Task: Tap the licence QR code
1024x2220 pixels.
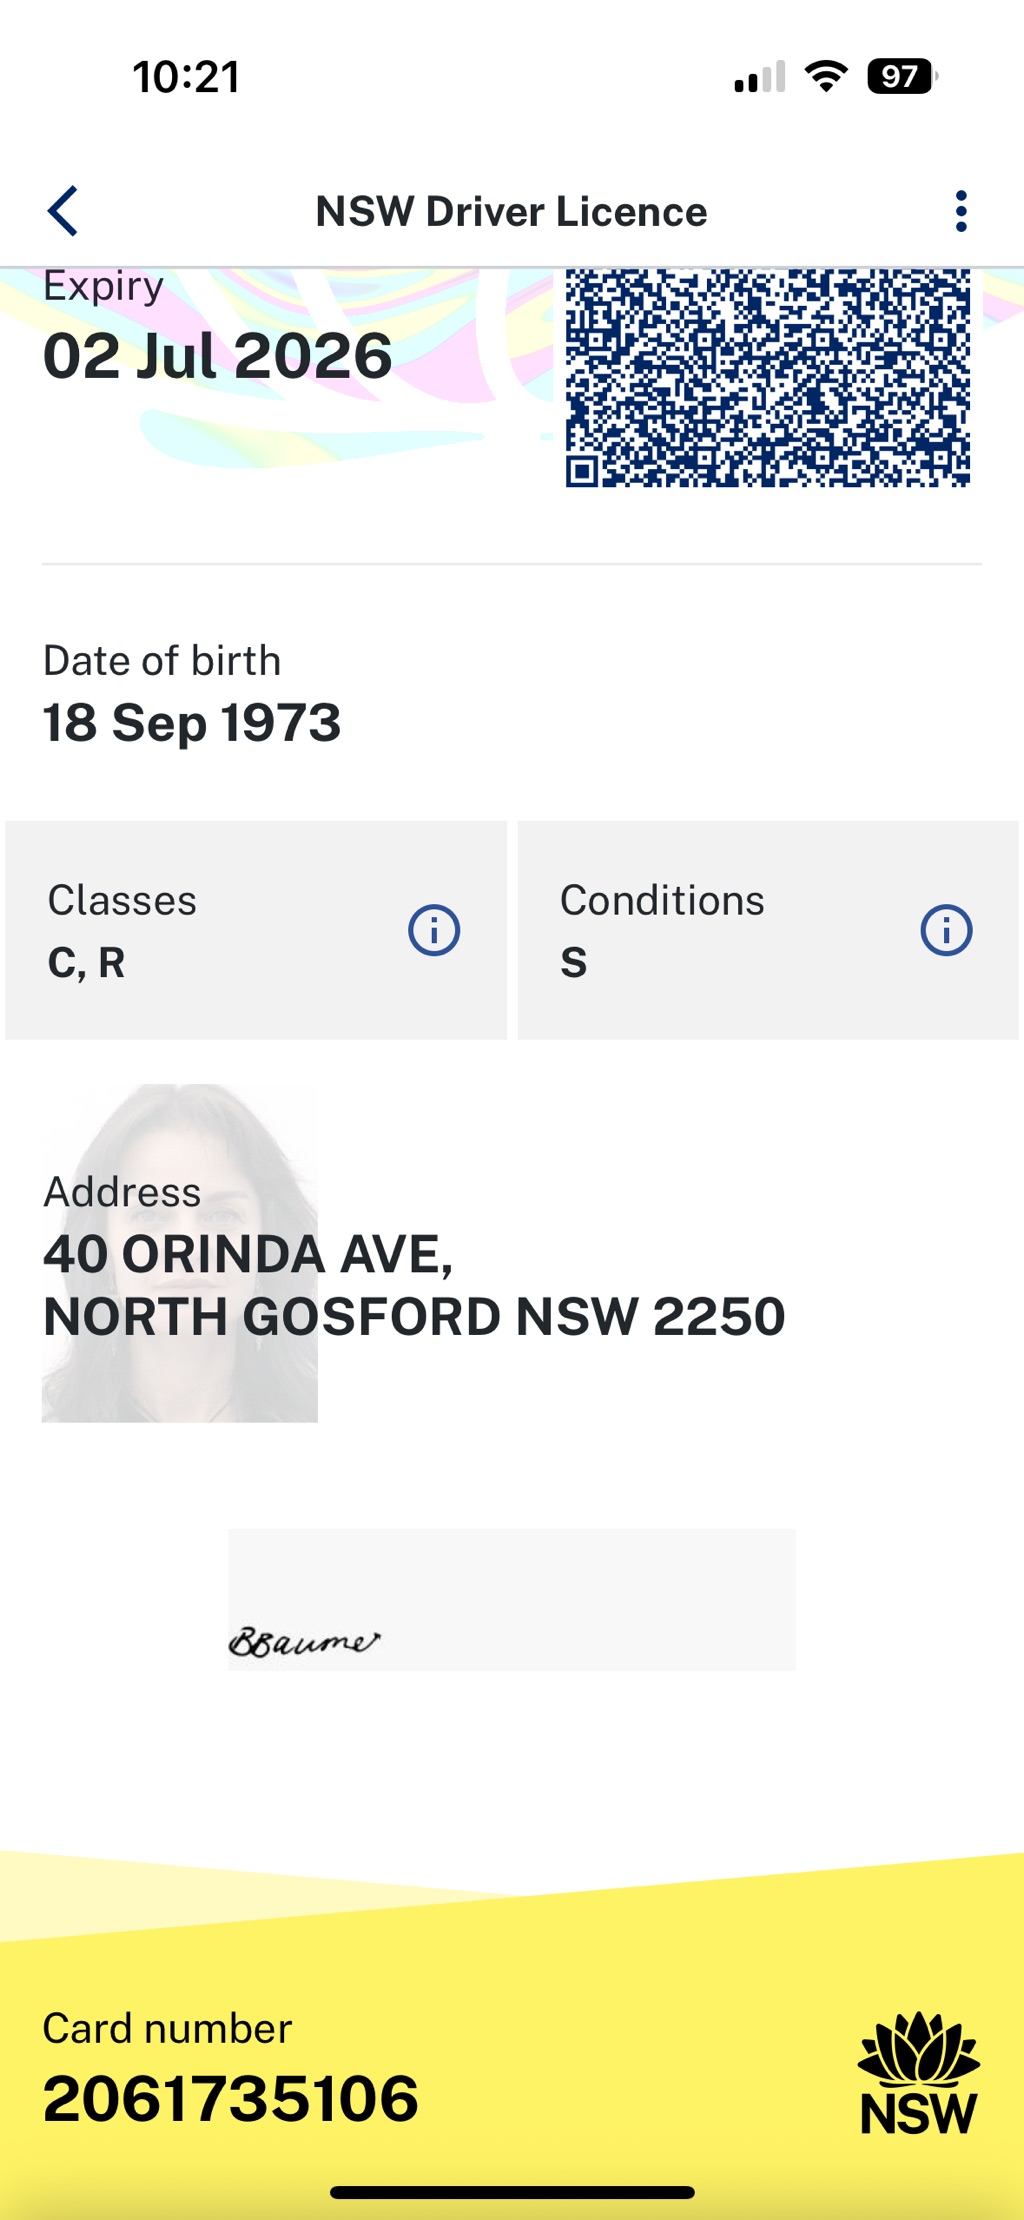Action: 767,378
